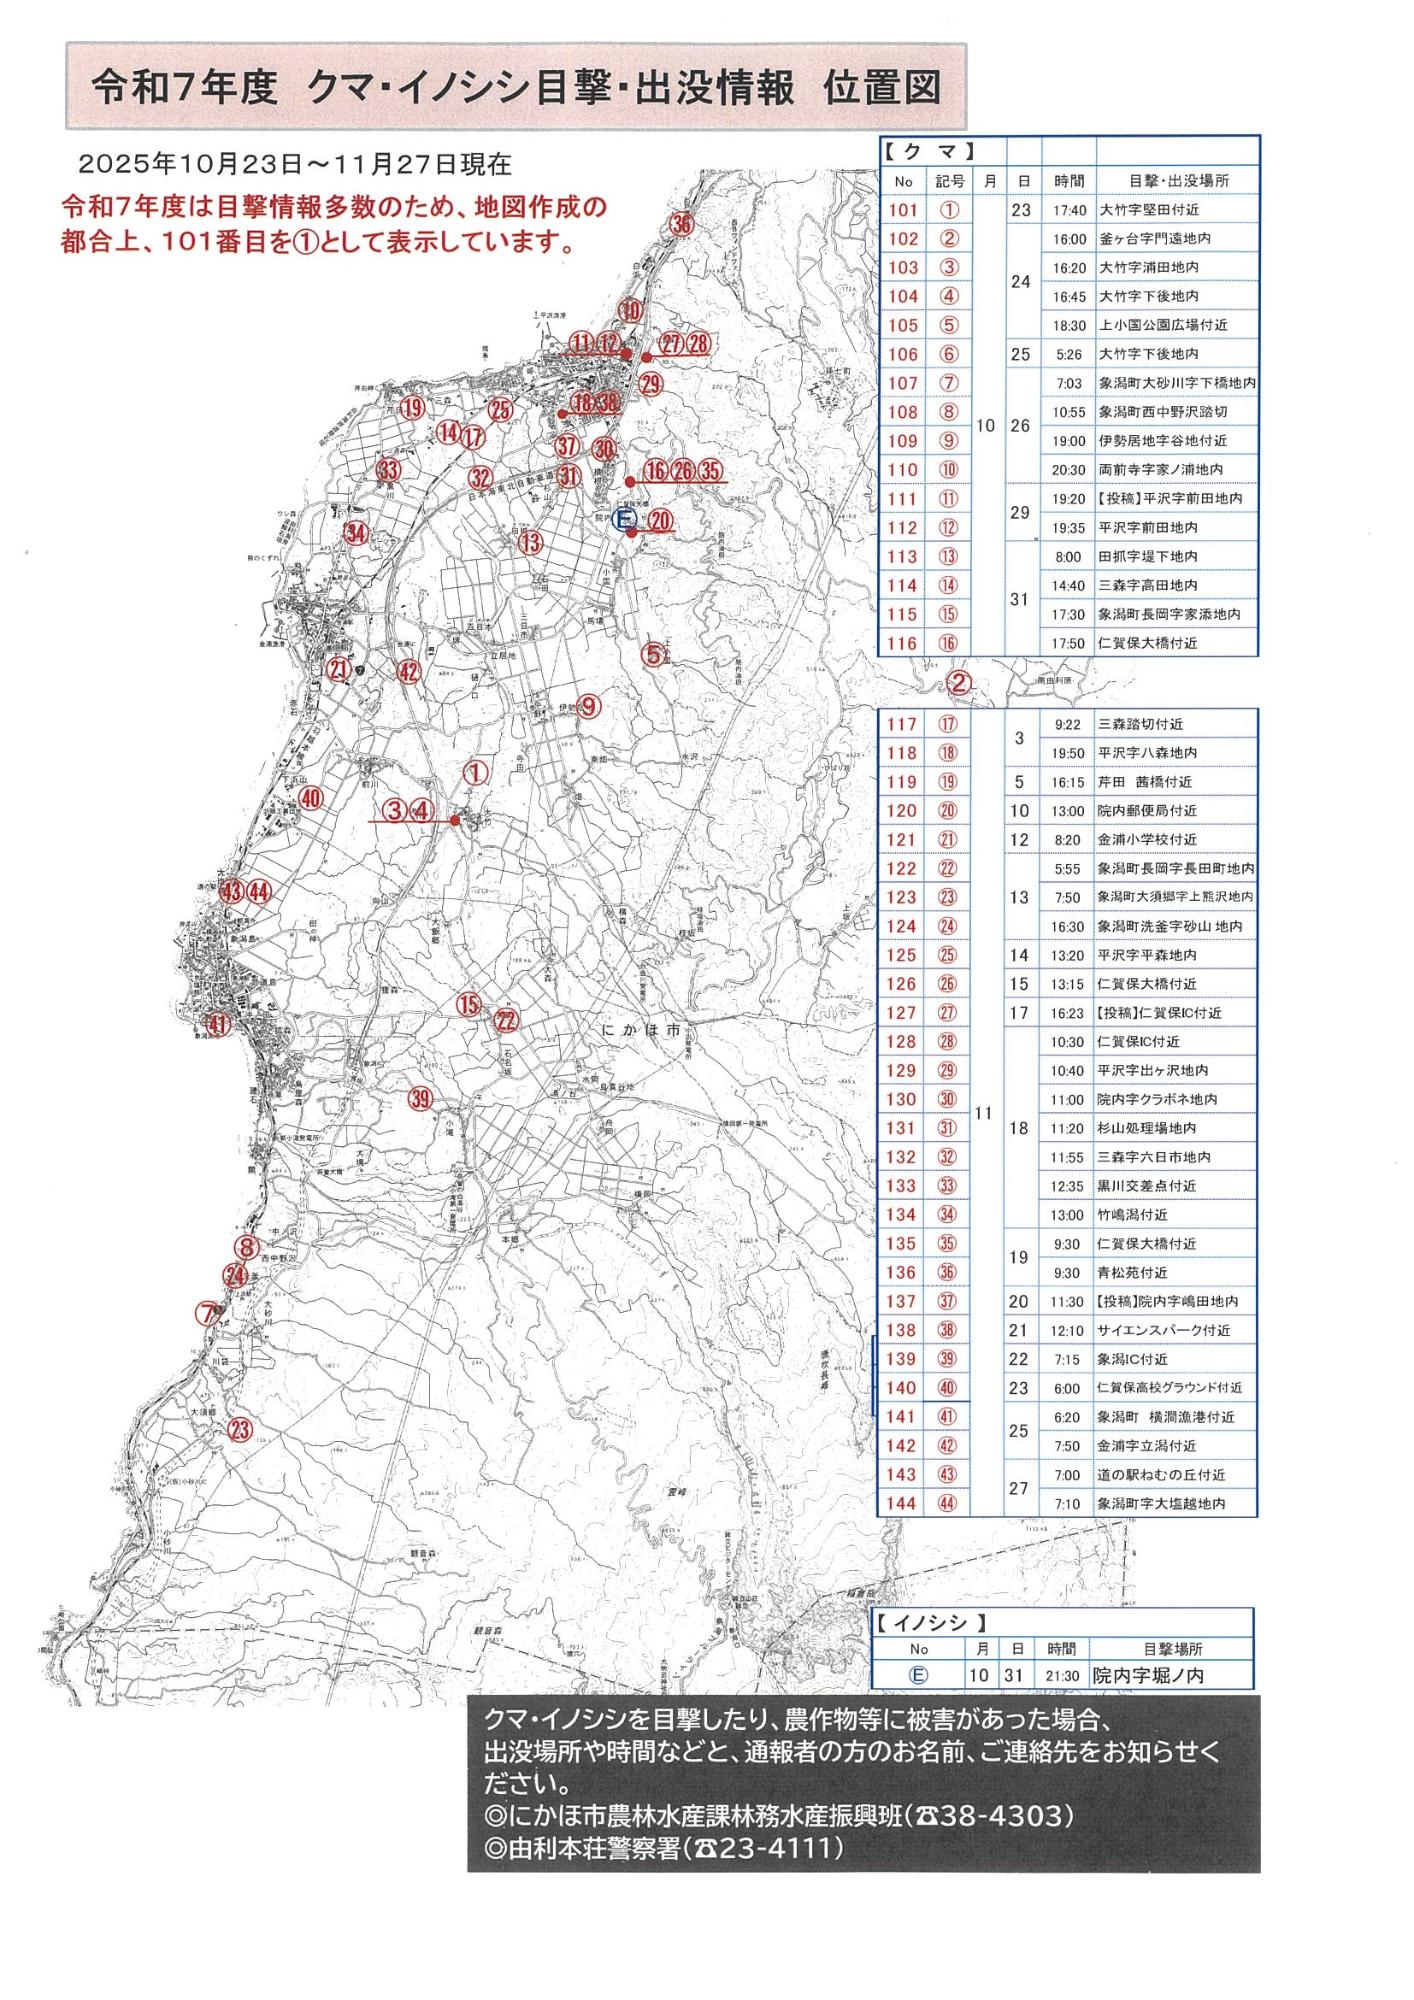Click bear marker 36 on the map

pyautogui.click(x=681, y=224)
